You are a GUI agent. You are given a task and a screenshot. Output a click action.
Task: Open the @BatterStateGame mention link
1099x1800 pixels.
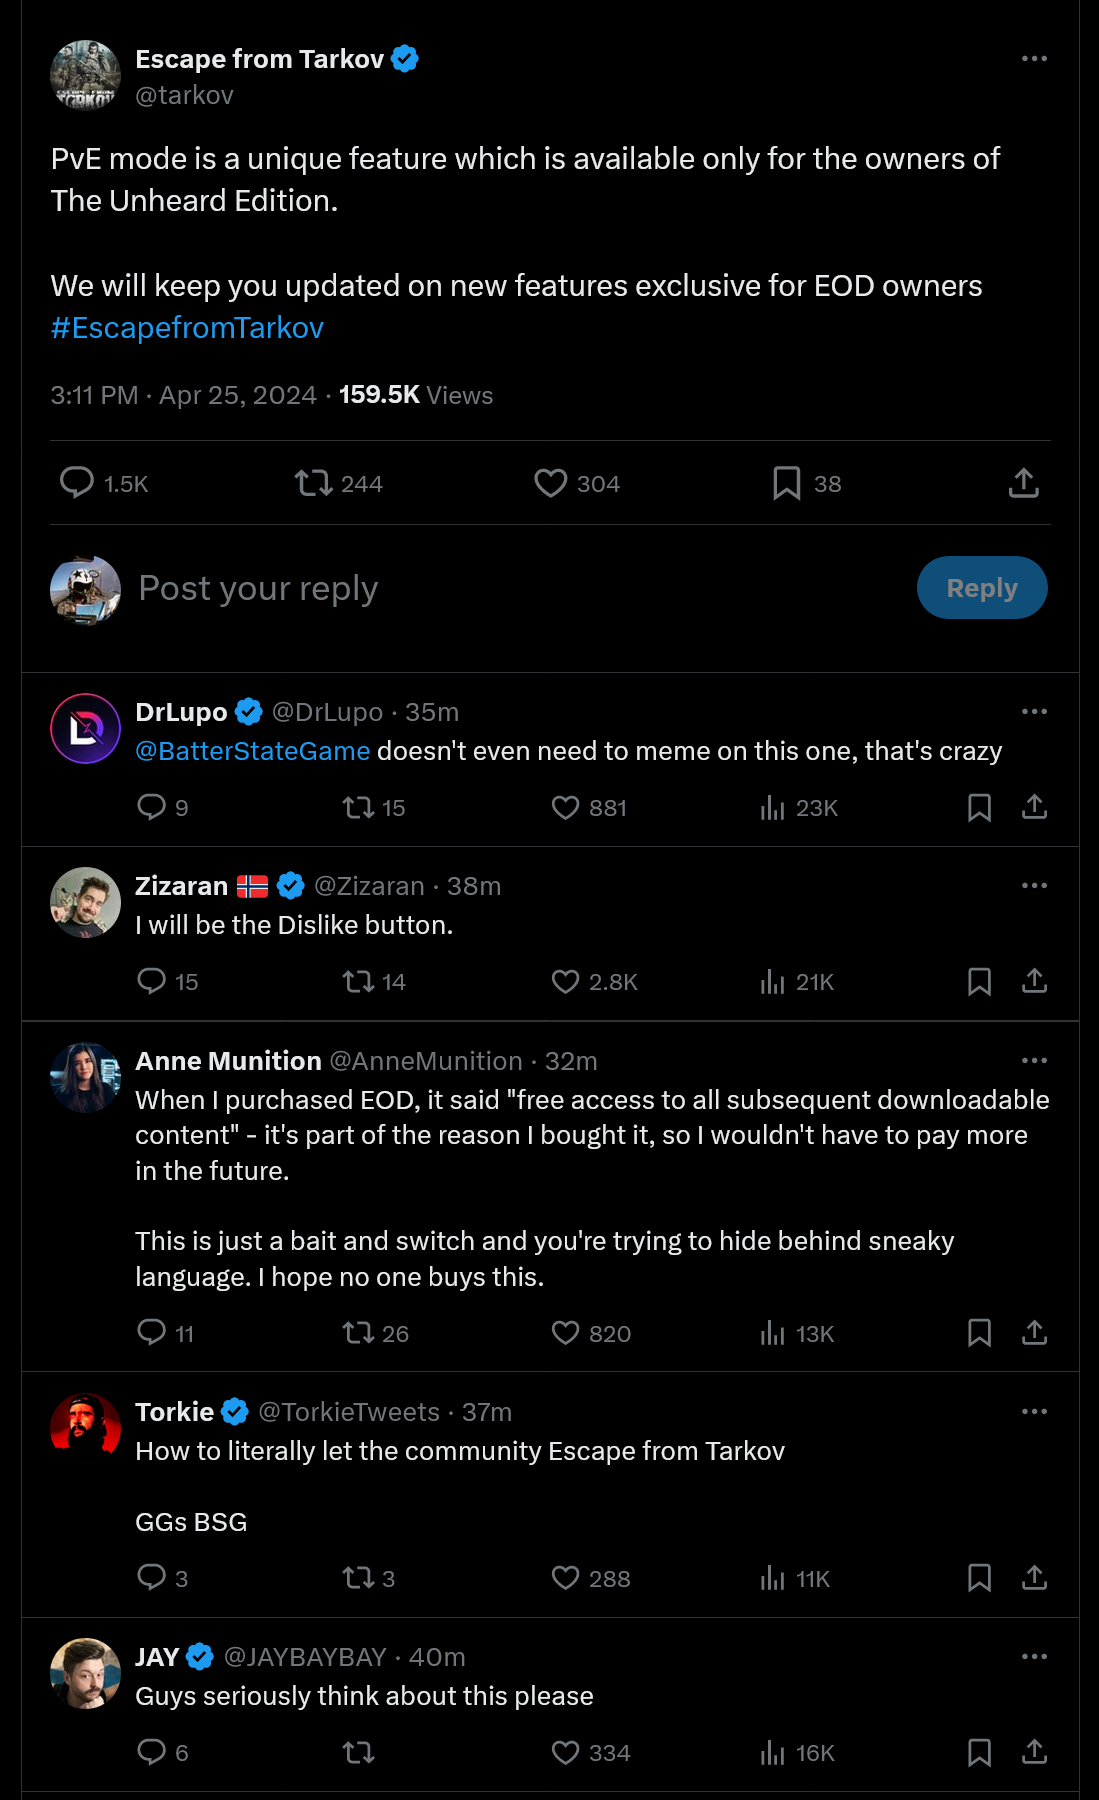coord(253,751)
